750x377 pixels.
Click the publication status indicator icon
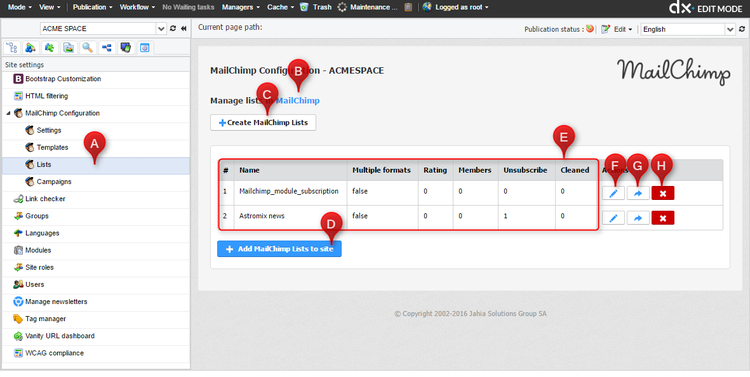pos(590,29)
